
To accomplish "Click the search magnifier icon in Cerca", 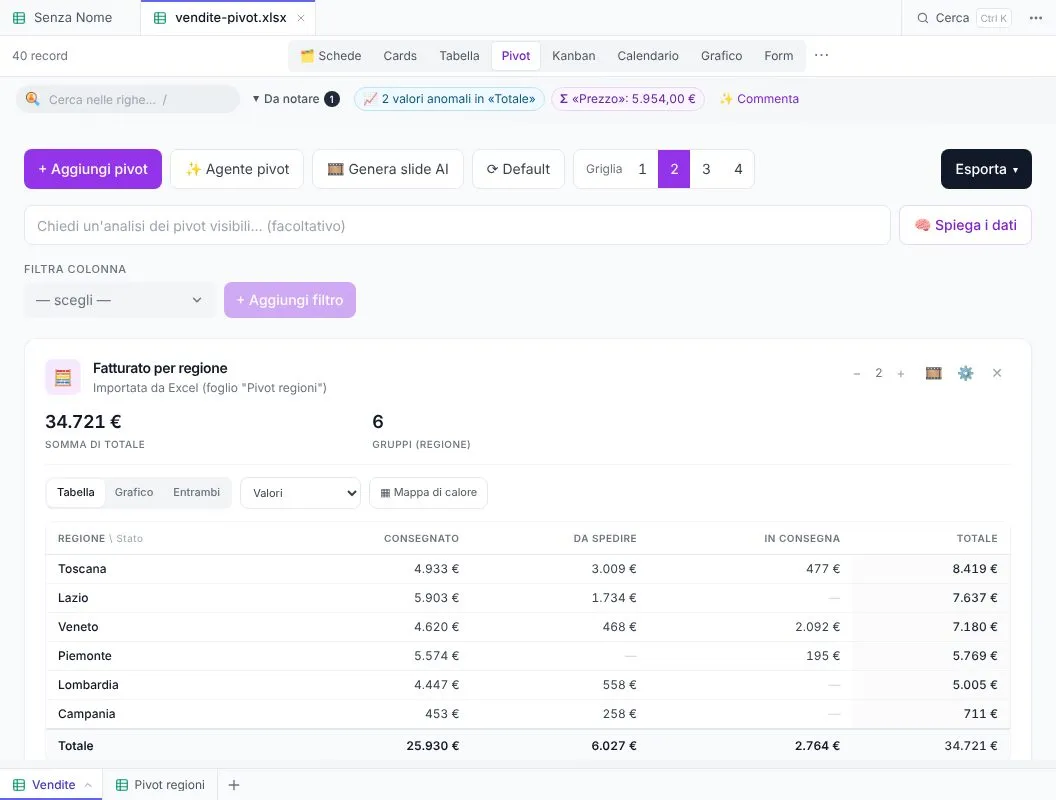I will point(923,18).
